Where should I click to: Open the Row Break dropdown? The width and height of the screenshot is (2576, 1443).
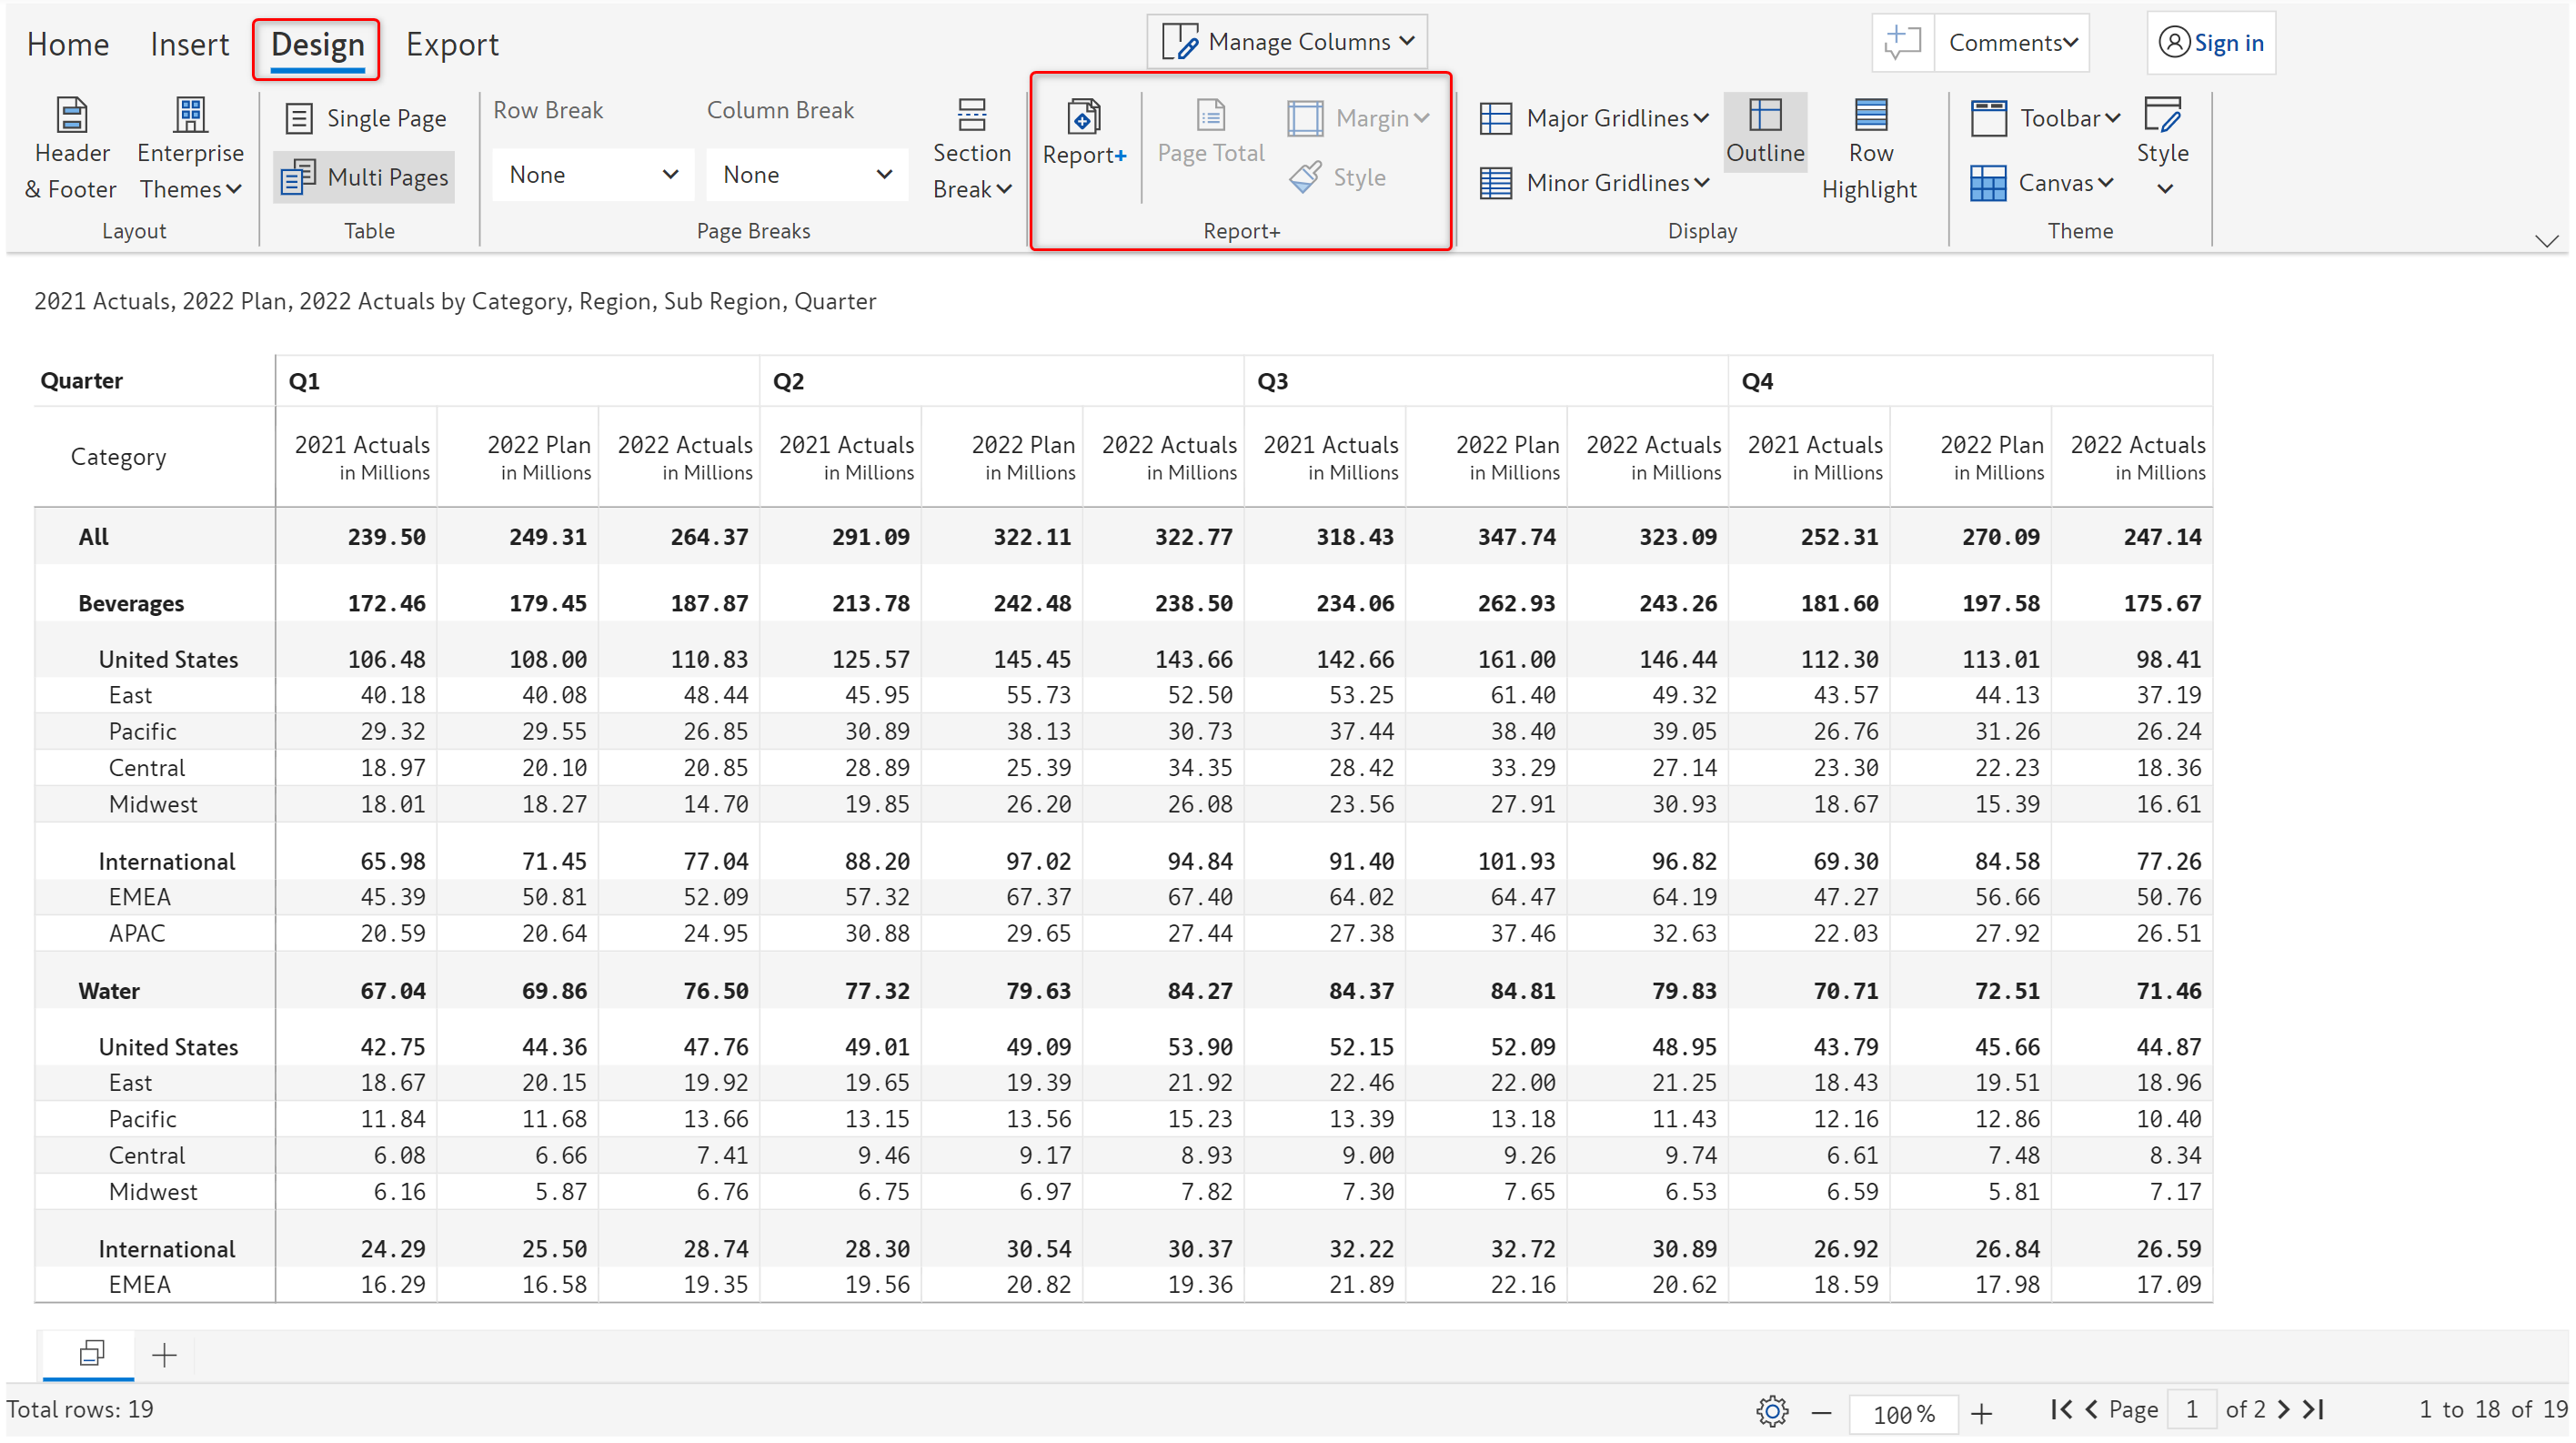593,175
